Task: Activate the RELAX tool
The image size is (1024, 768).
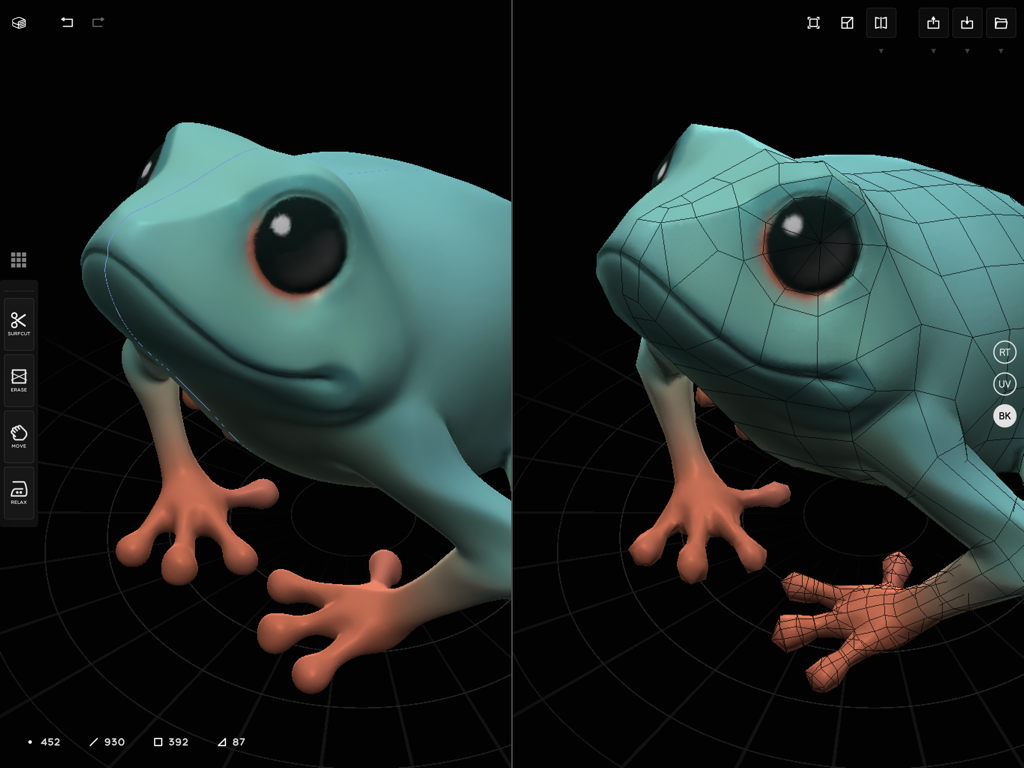Action: 18,488
